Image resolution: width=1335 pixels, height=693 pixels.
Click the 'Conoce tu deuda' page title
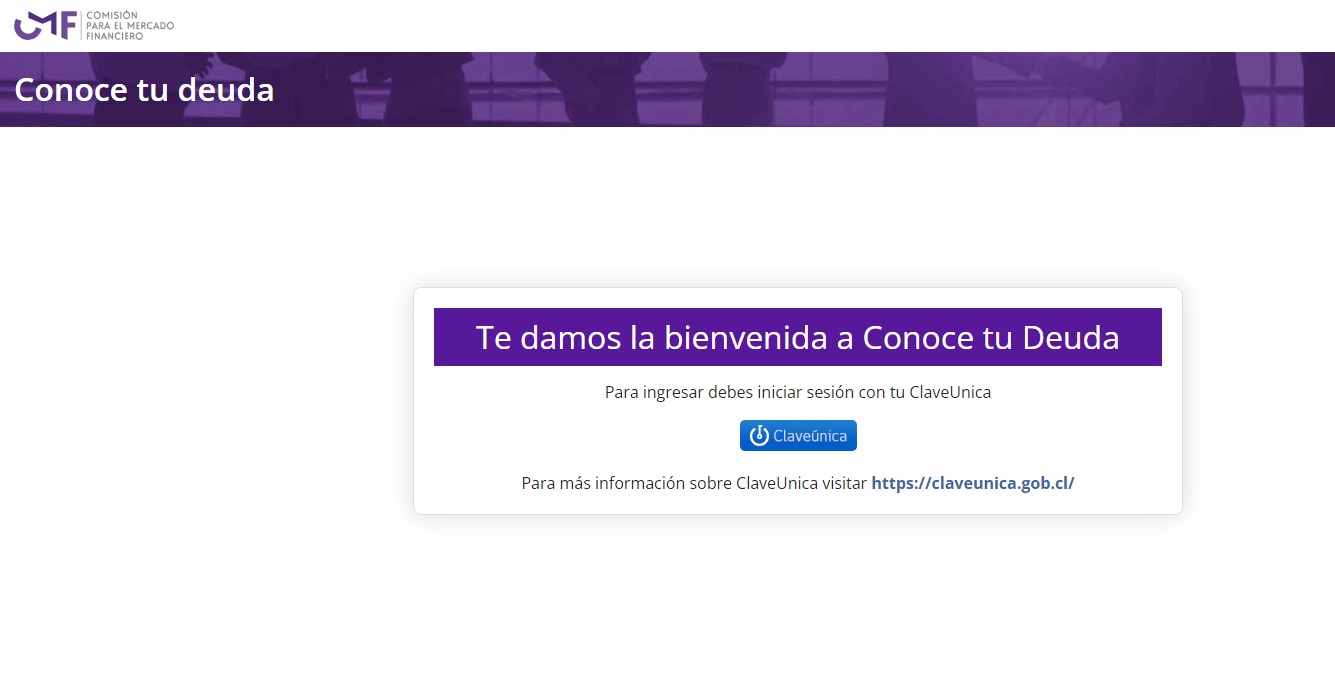point(143,89)
